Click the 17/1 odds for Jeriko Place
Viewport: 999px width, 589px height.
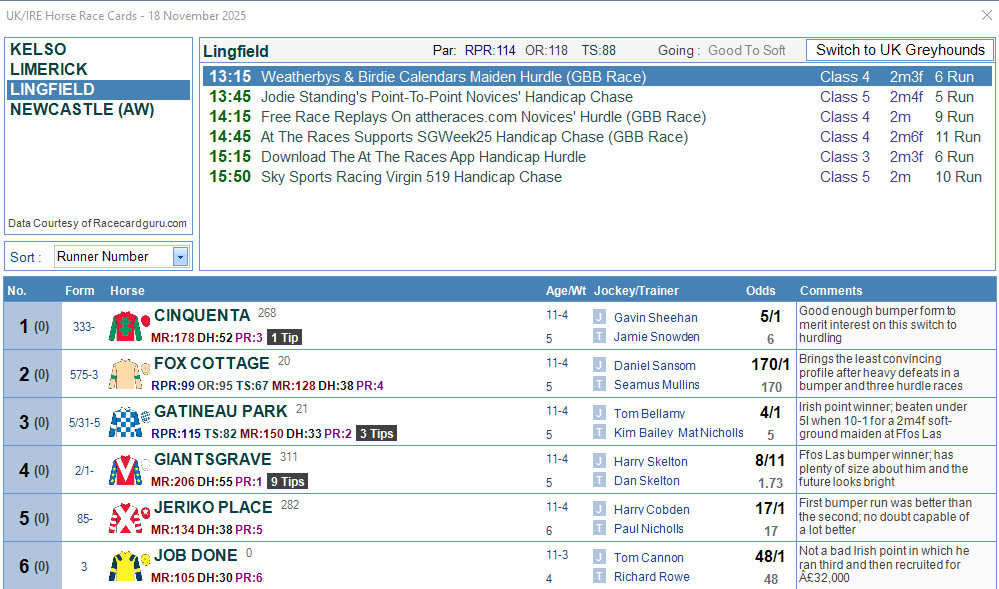tap(770, 509)
